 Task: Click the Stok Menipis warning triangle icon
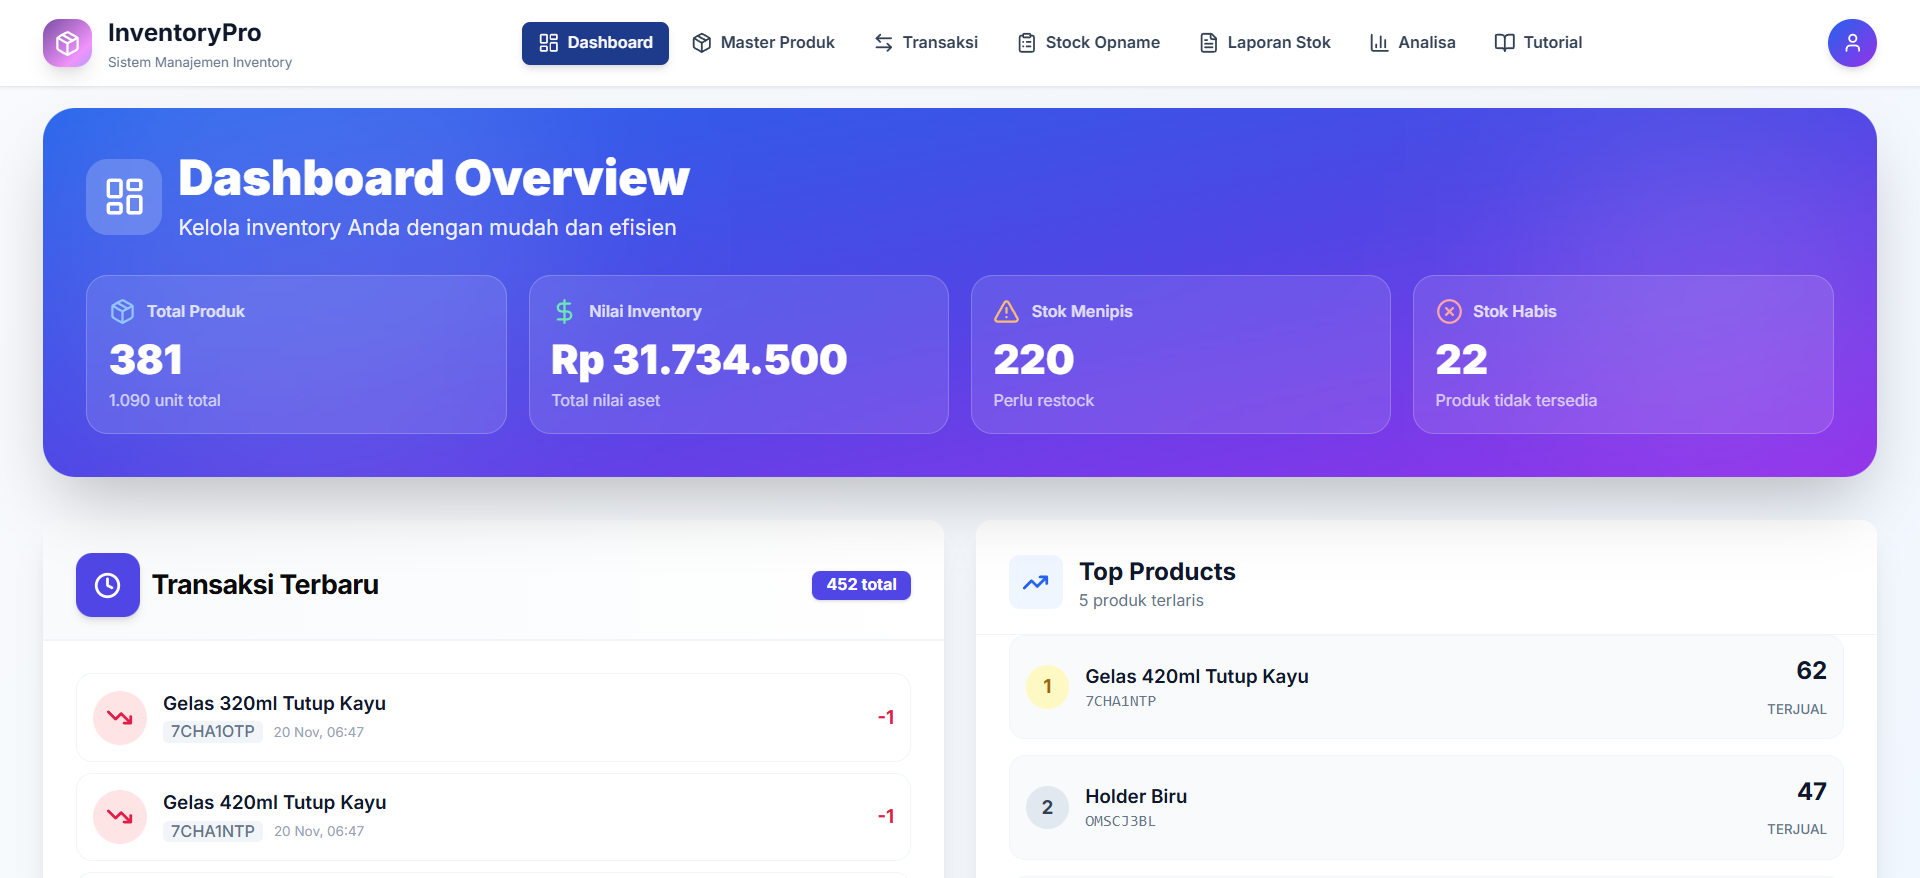[x=1006, y=312]
